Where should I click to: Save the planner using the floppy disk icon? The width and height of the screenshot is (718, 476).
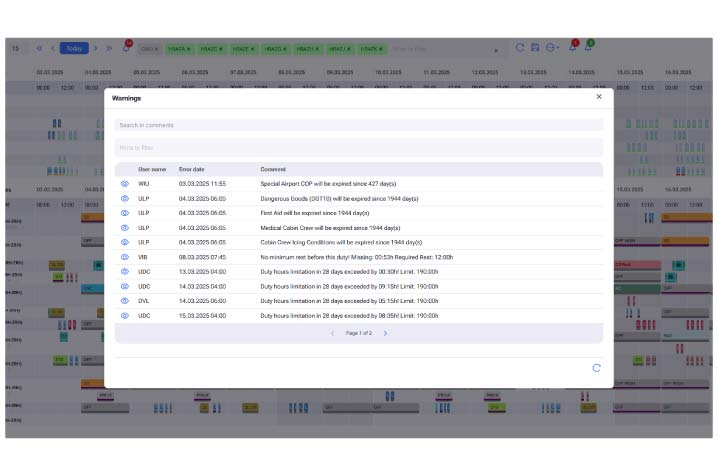535,47
